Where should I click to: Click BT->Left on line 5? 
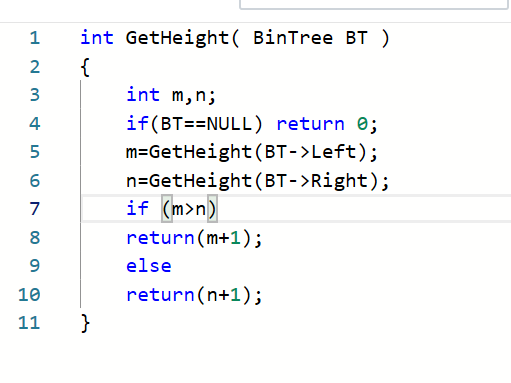click(x=310, y=152)
